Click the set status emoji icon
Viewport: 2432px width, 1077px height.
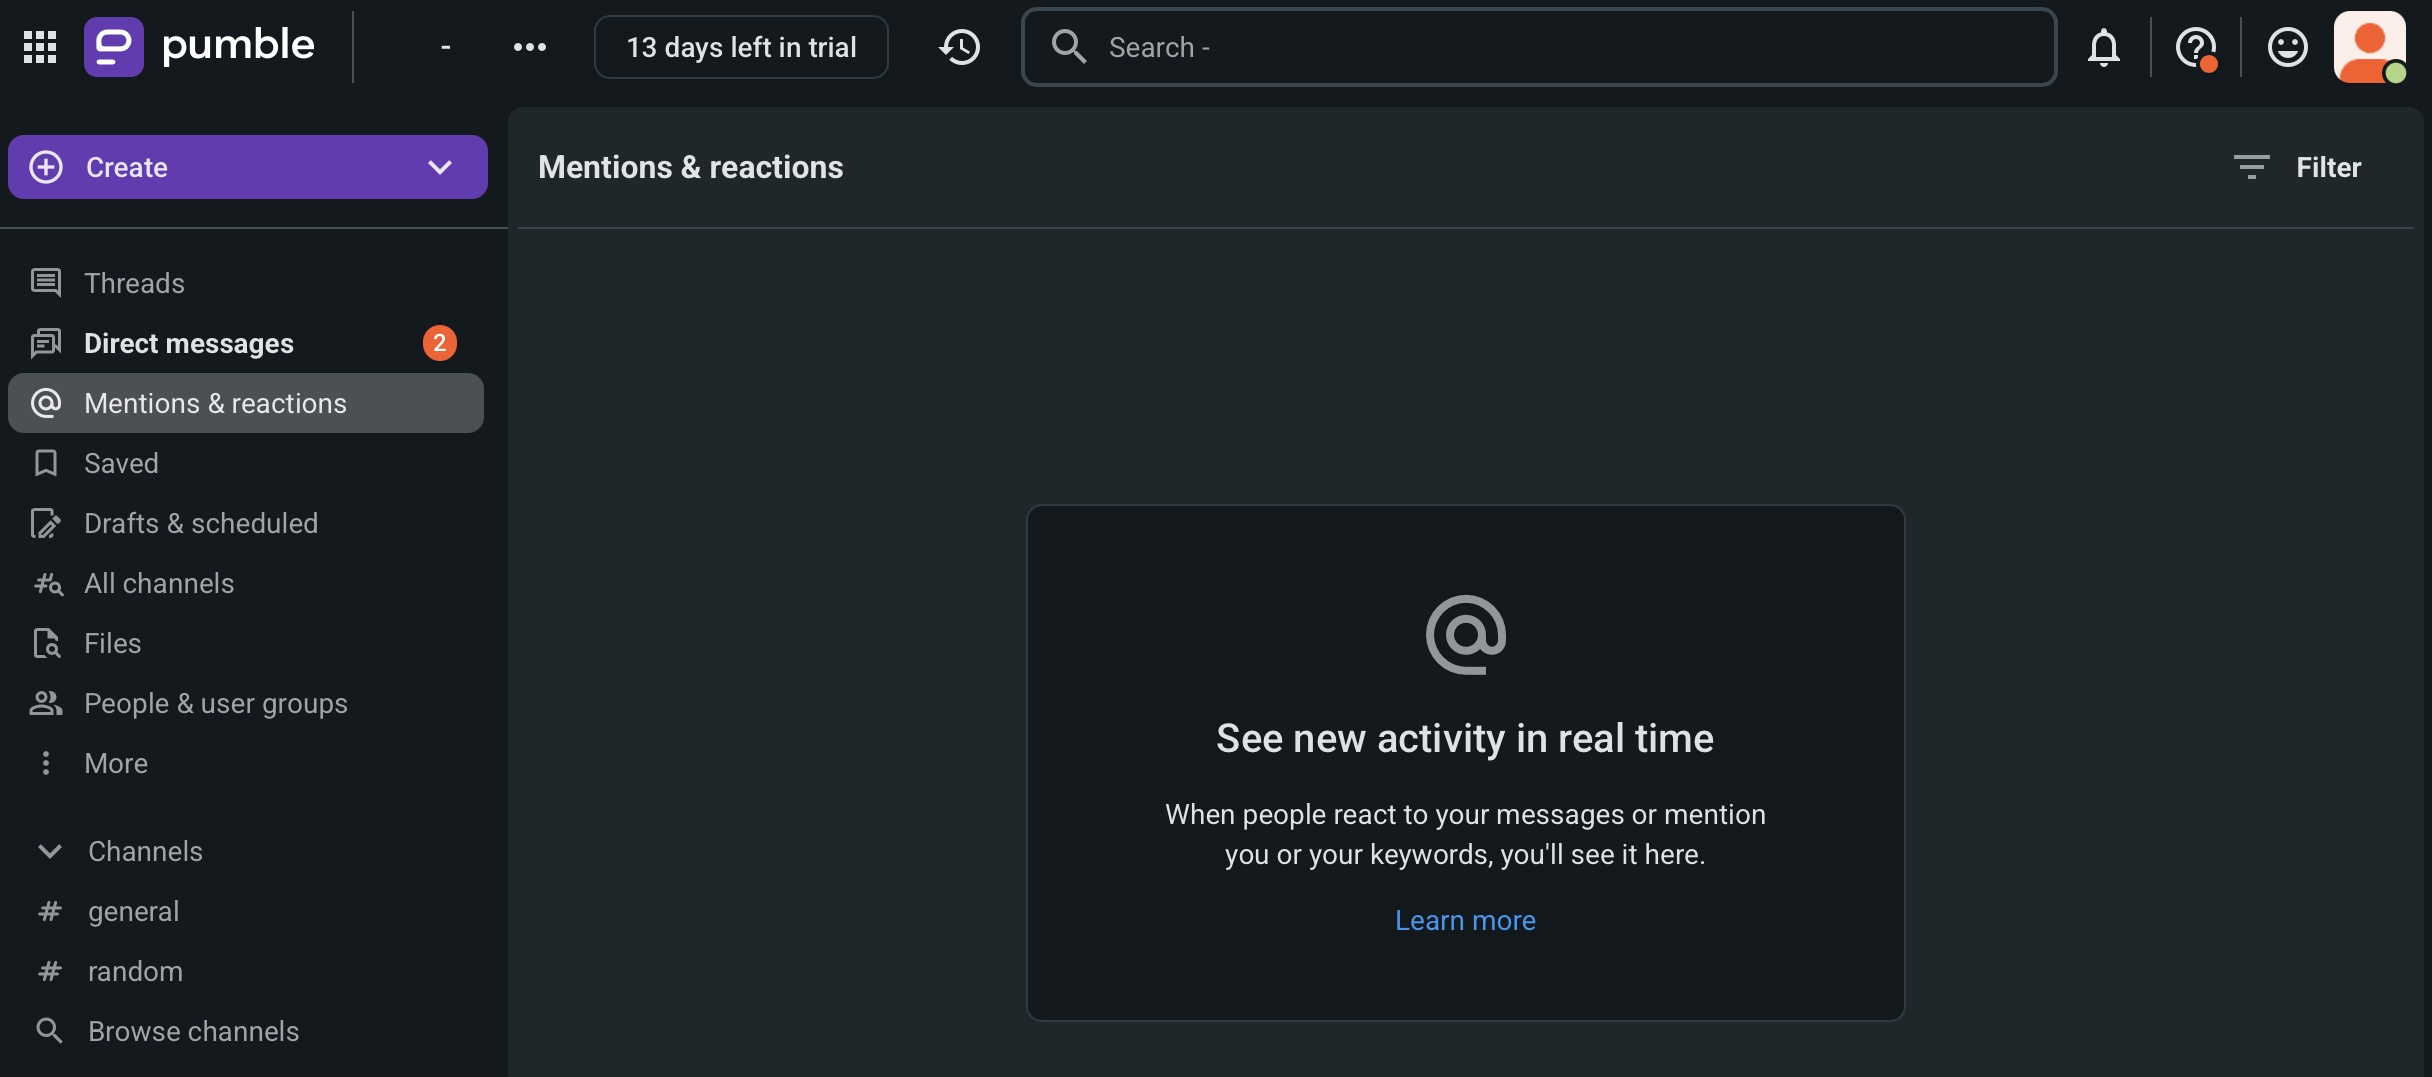click(2287, 47)
